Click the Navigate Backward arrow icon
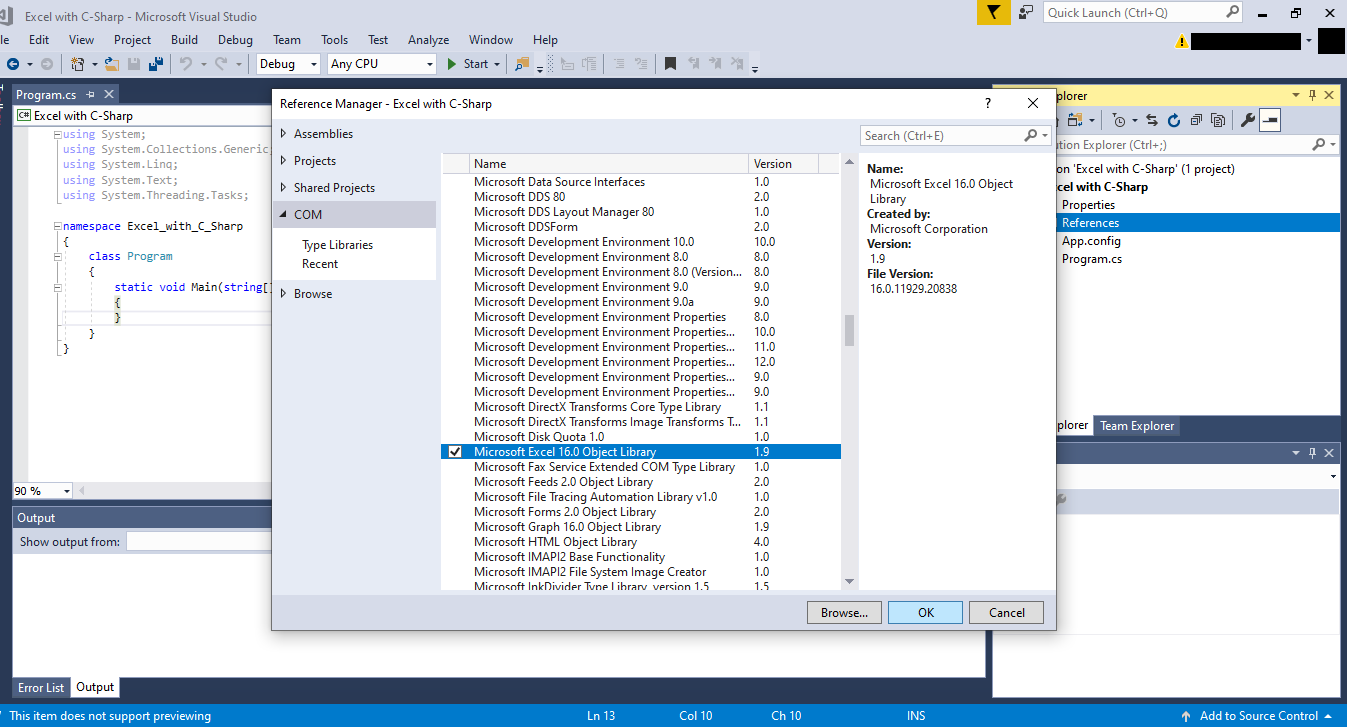The width and height of the screenshot is (1347, 727). [x=13, y=64]
